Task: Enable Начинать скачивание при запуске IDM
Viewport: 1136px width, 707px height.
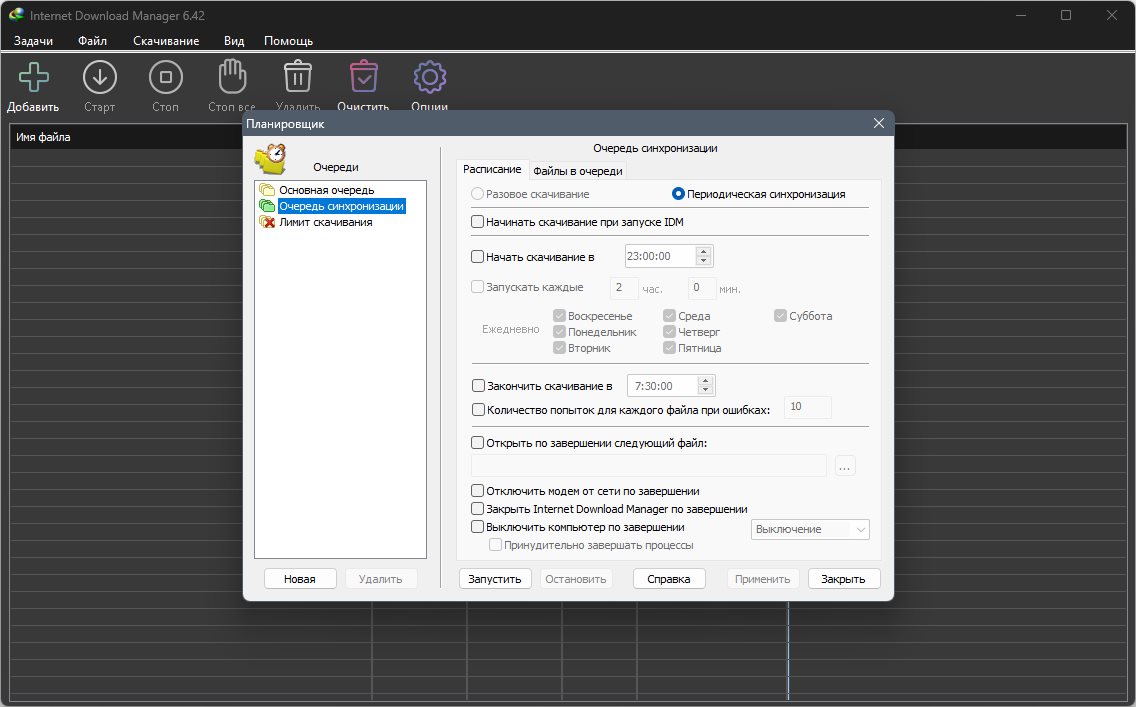Action: [x=477, y=222]
